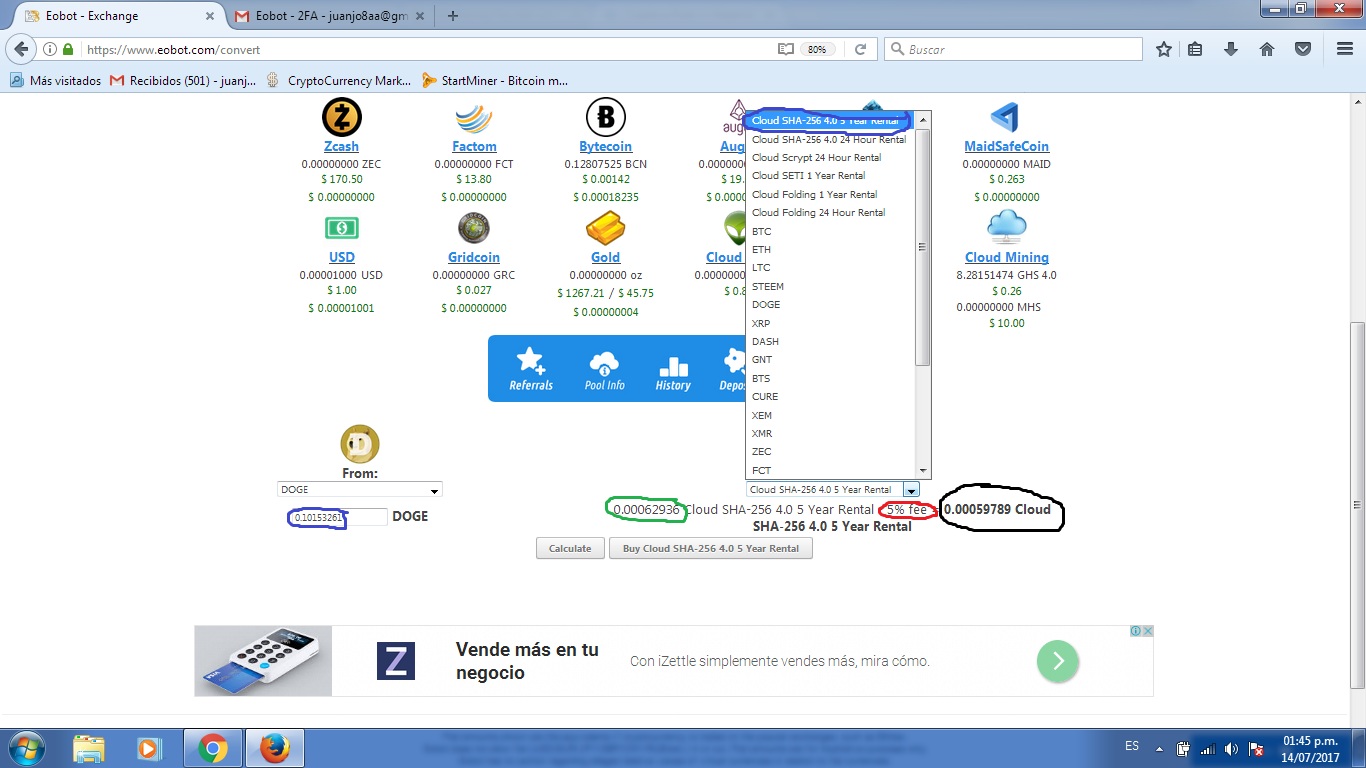Viewport: 1366px width, 768px height.
Task: Open Más visitados bookmark folder
Action: [55, 81]
